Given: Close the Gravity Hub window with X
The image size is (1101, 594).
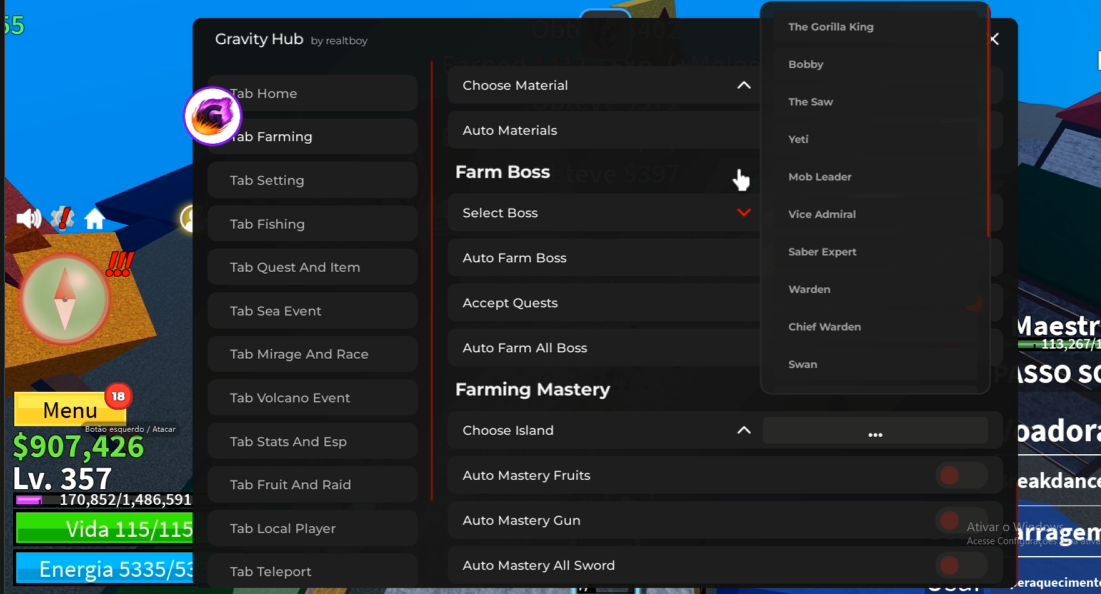Looking at the screenshot, I should coord(994,39).
